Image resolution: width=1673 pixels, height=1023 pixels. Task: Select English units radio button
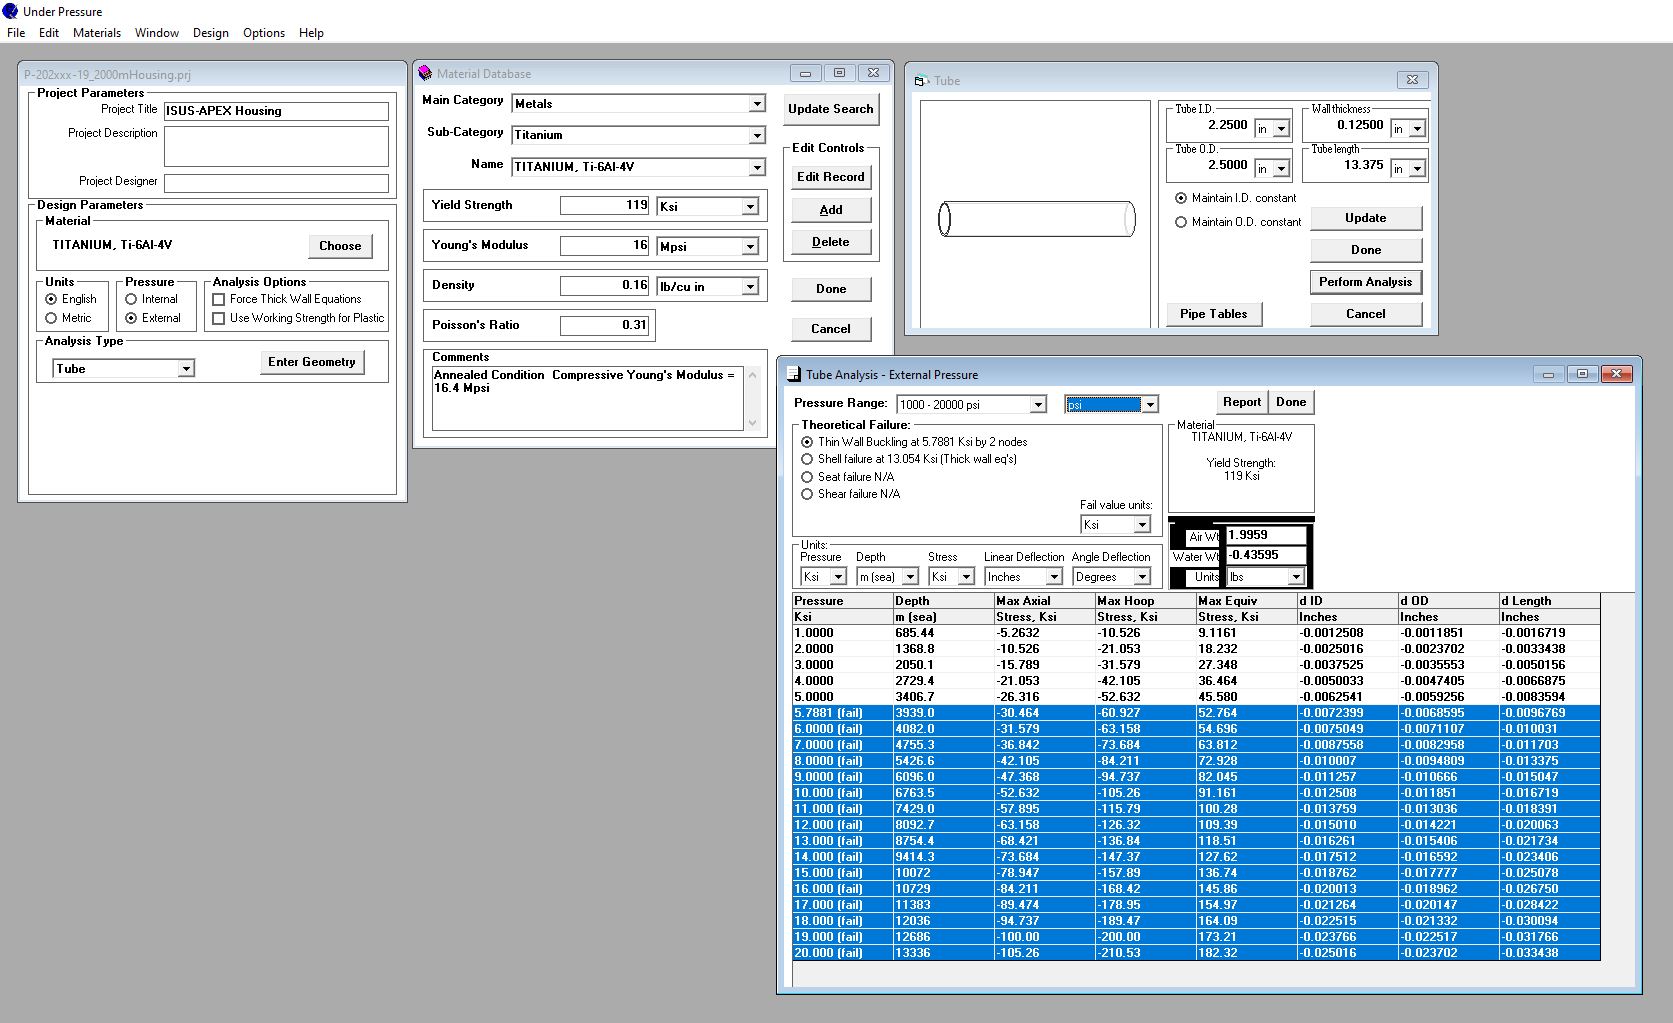51,299
